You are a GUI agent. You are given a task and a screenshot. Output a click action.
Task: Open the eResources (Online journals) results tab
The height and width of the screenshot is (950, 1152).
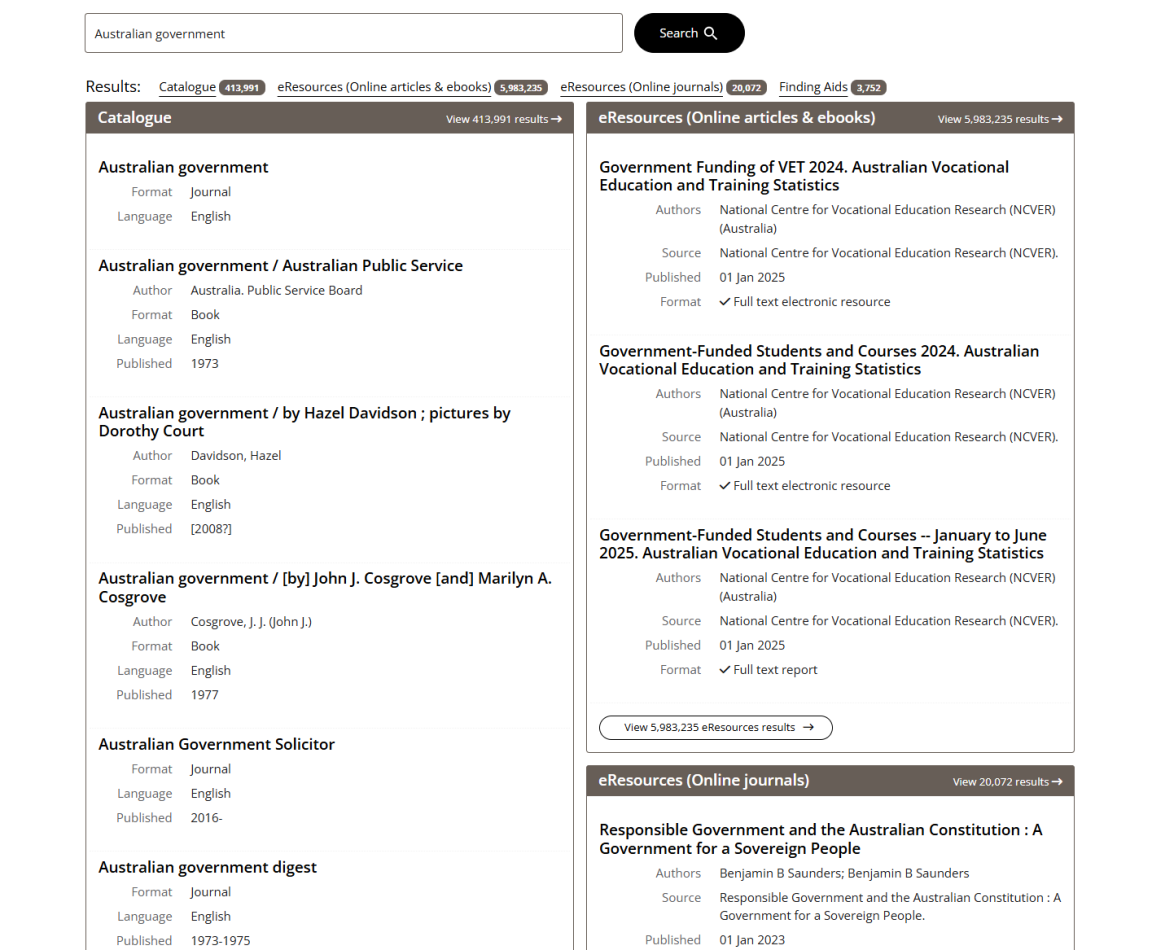[638, 87]
